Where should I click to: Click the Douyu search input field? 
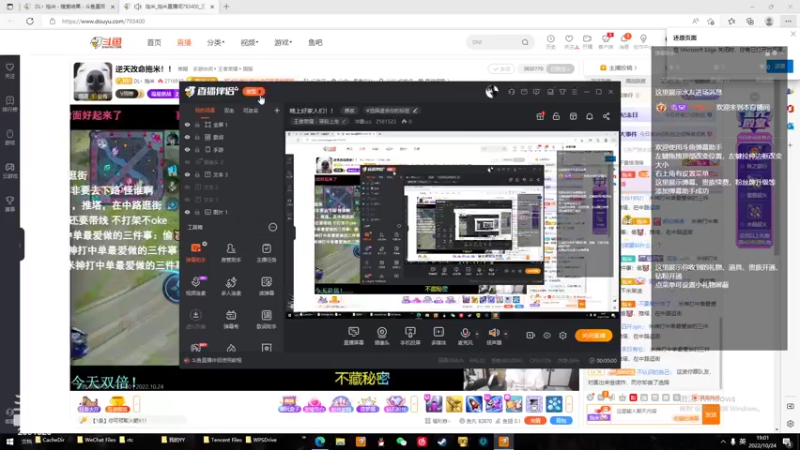(x=493, y=42)
